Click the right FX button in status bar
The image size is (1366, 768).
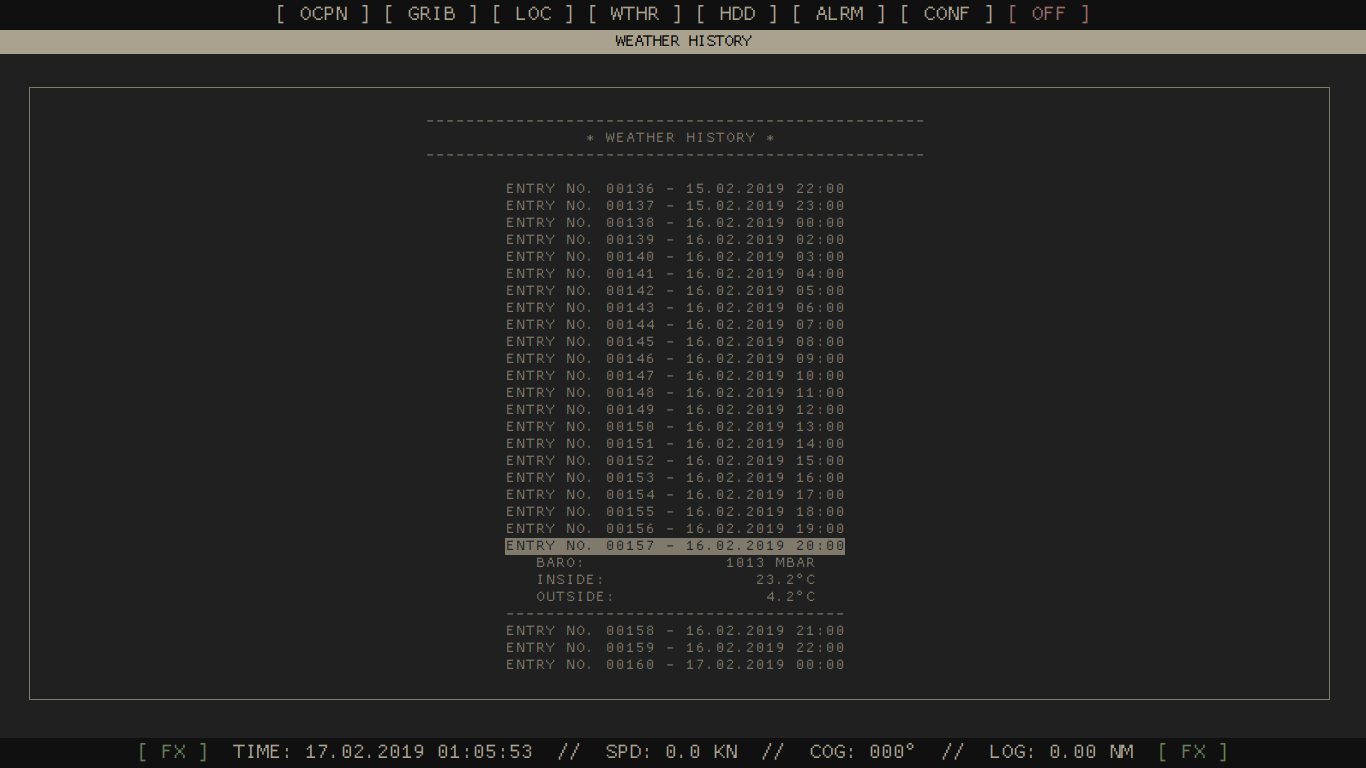tap(1193, 751)
